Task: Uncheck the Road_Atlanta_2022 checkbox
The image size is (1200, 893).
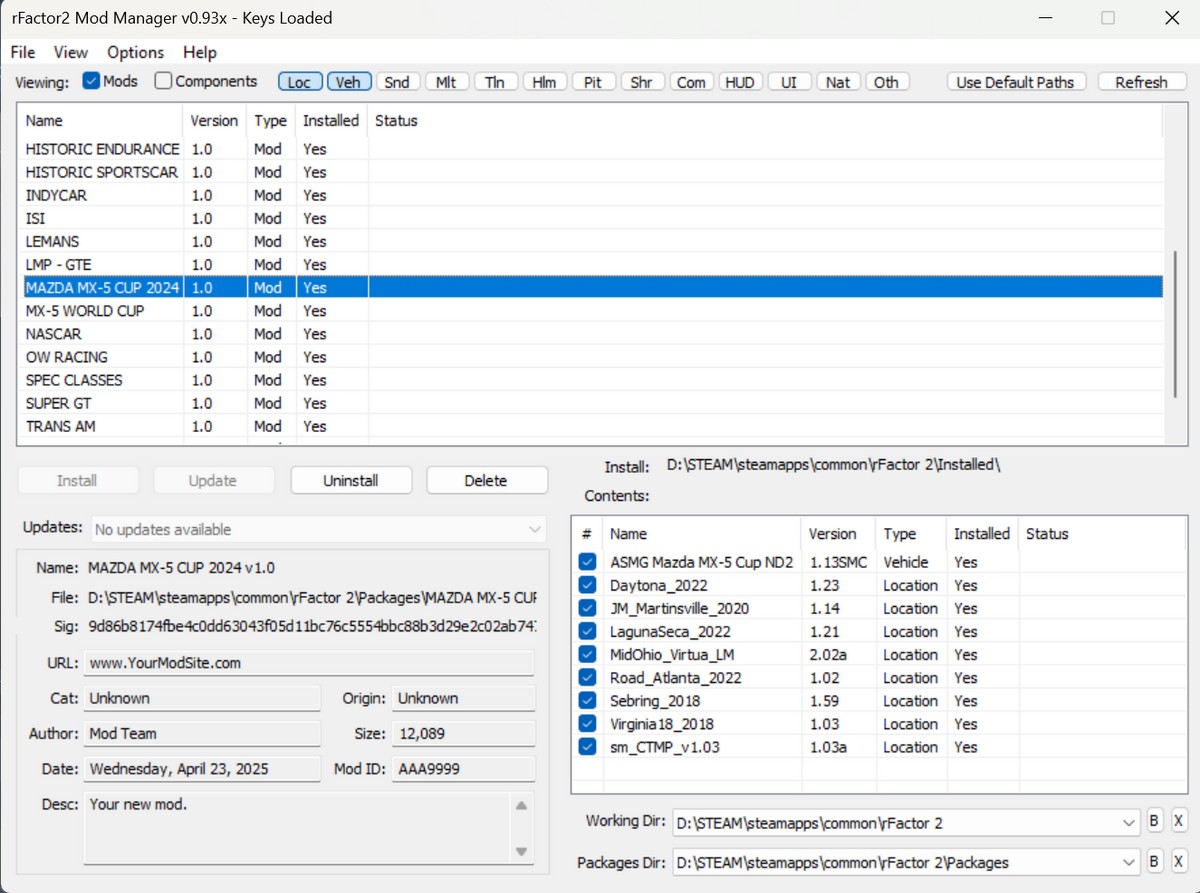Action: tap(588, 677)
